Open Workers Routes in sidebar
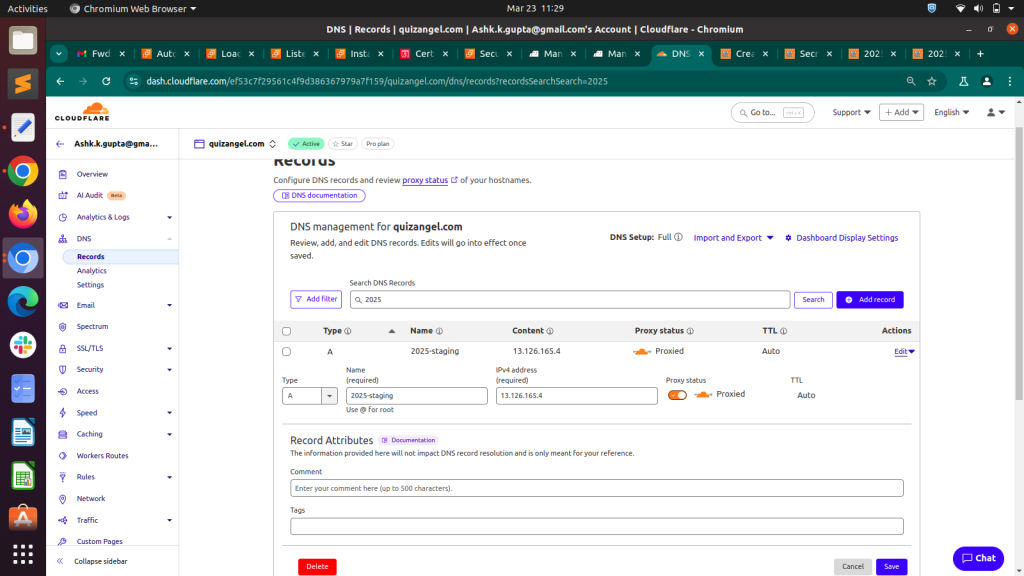Screen dimensions: 1024x576 (103, 456)
